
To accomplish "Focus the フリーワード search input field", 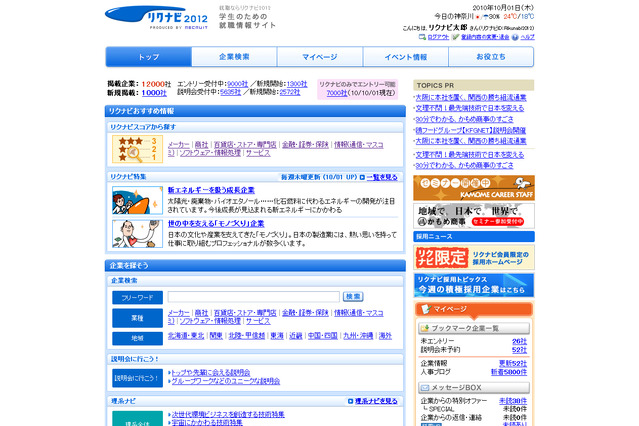I will click(253, 296).
